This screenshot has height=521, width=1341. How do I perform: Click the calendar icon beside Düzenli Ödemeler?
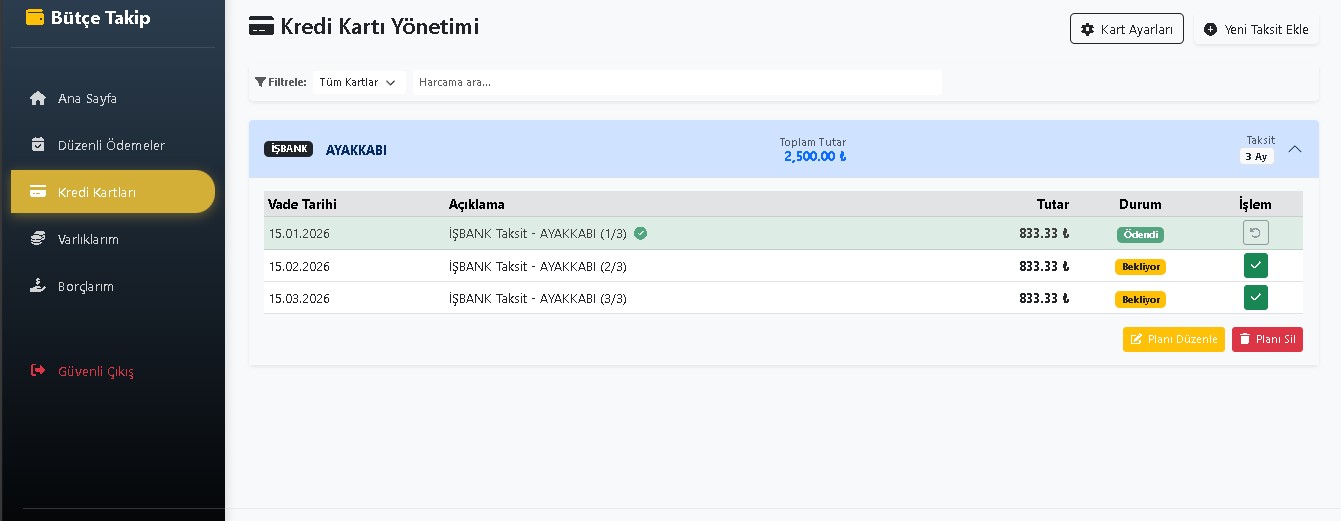pos(38,145)
